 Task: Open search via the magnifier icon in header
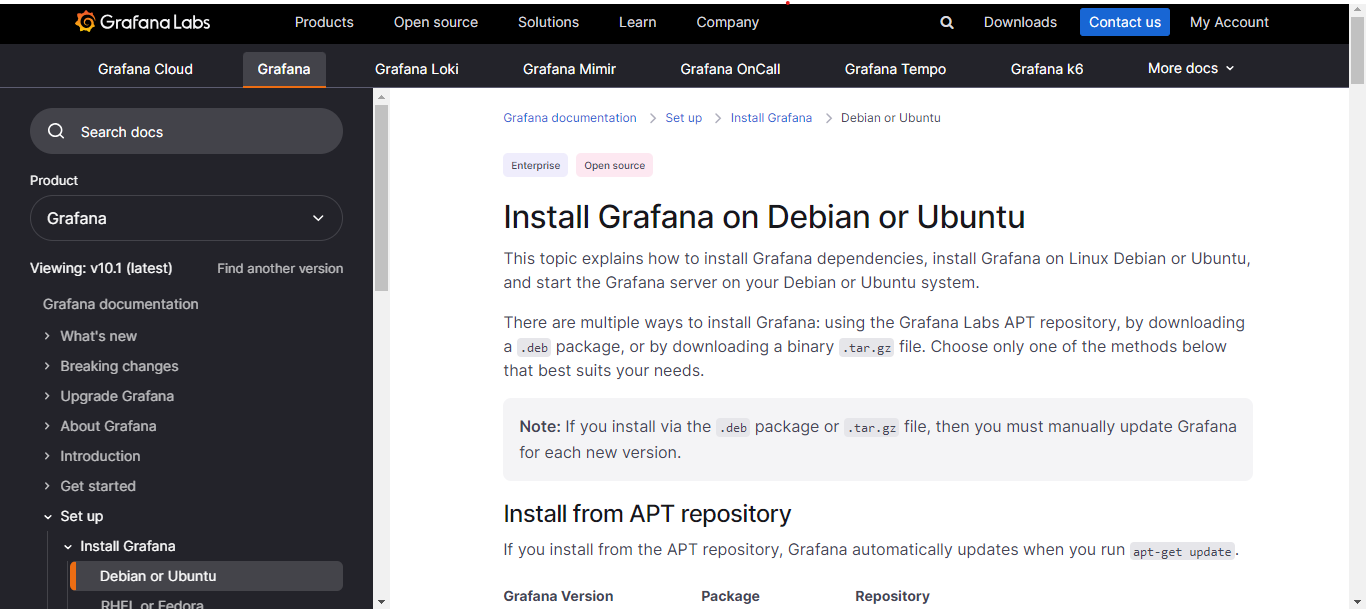[x=947, y=22]
